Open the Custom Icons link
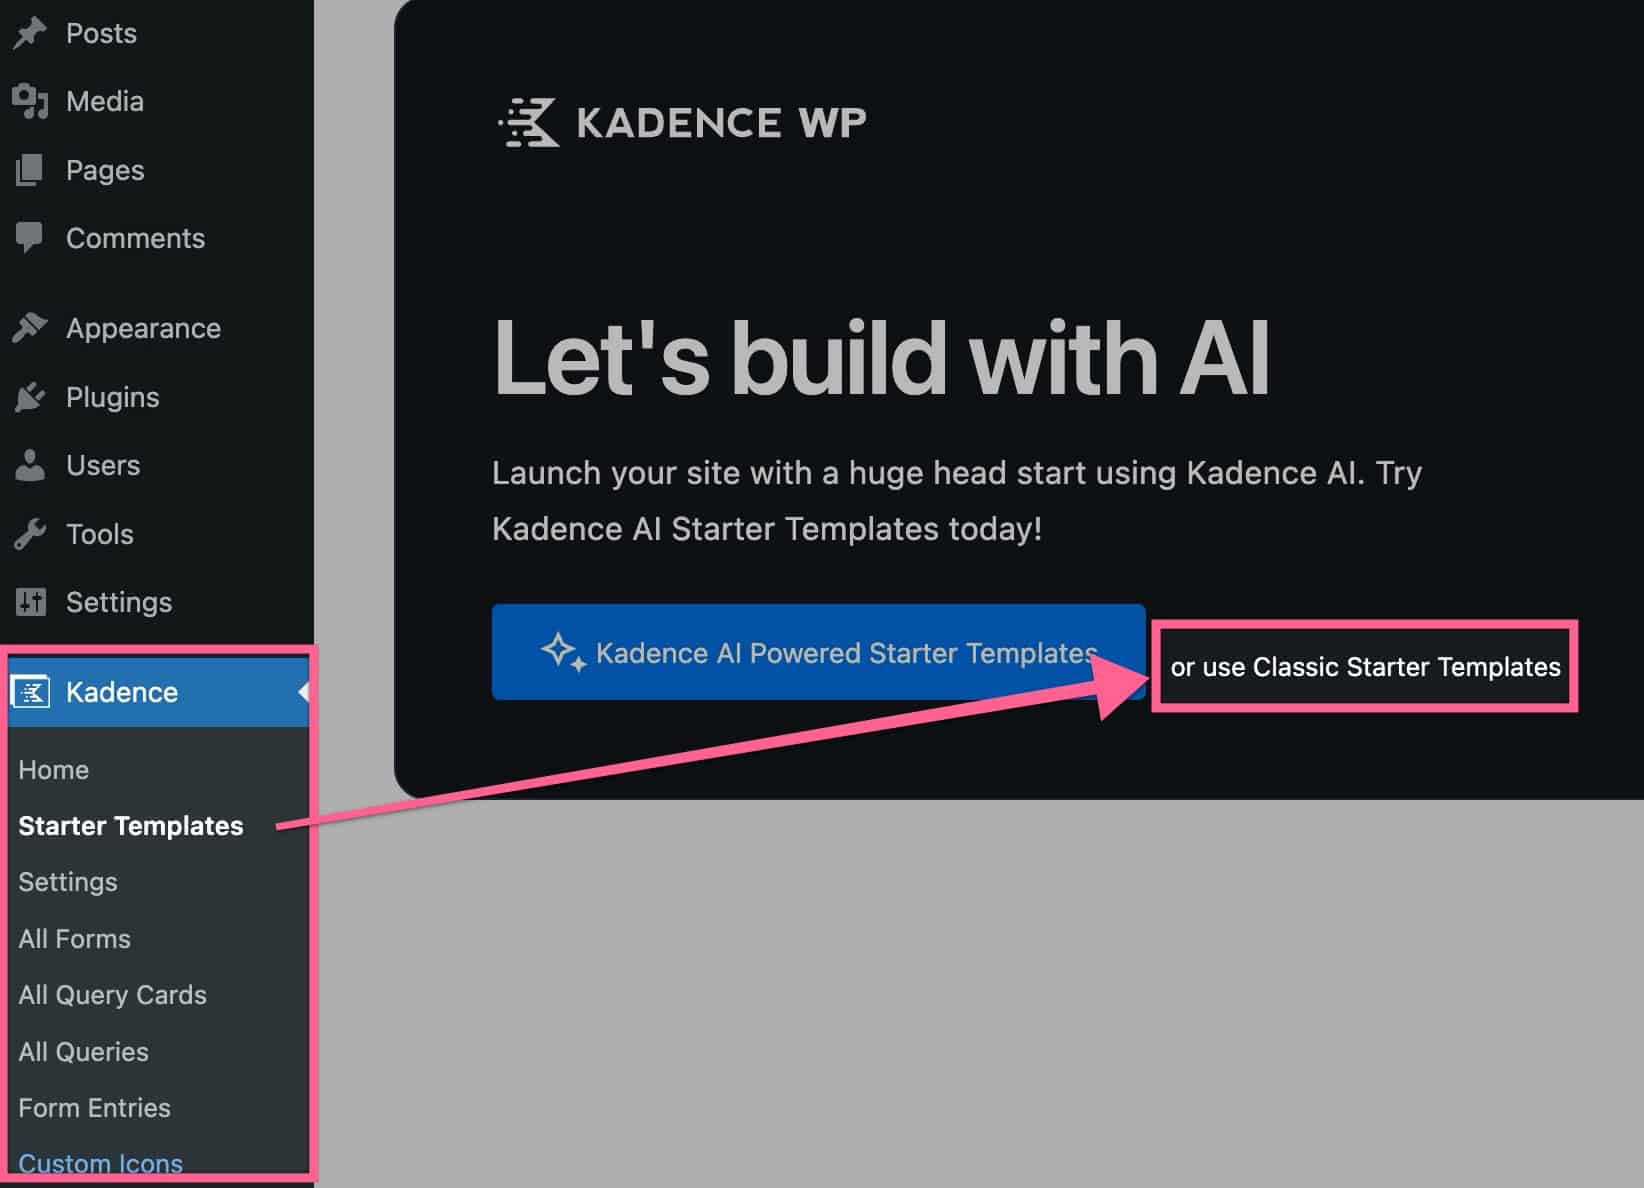 100,1162
